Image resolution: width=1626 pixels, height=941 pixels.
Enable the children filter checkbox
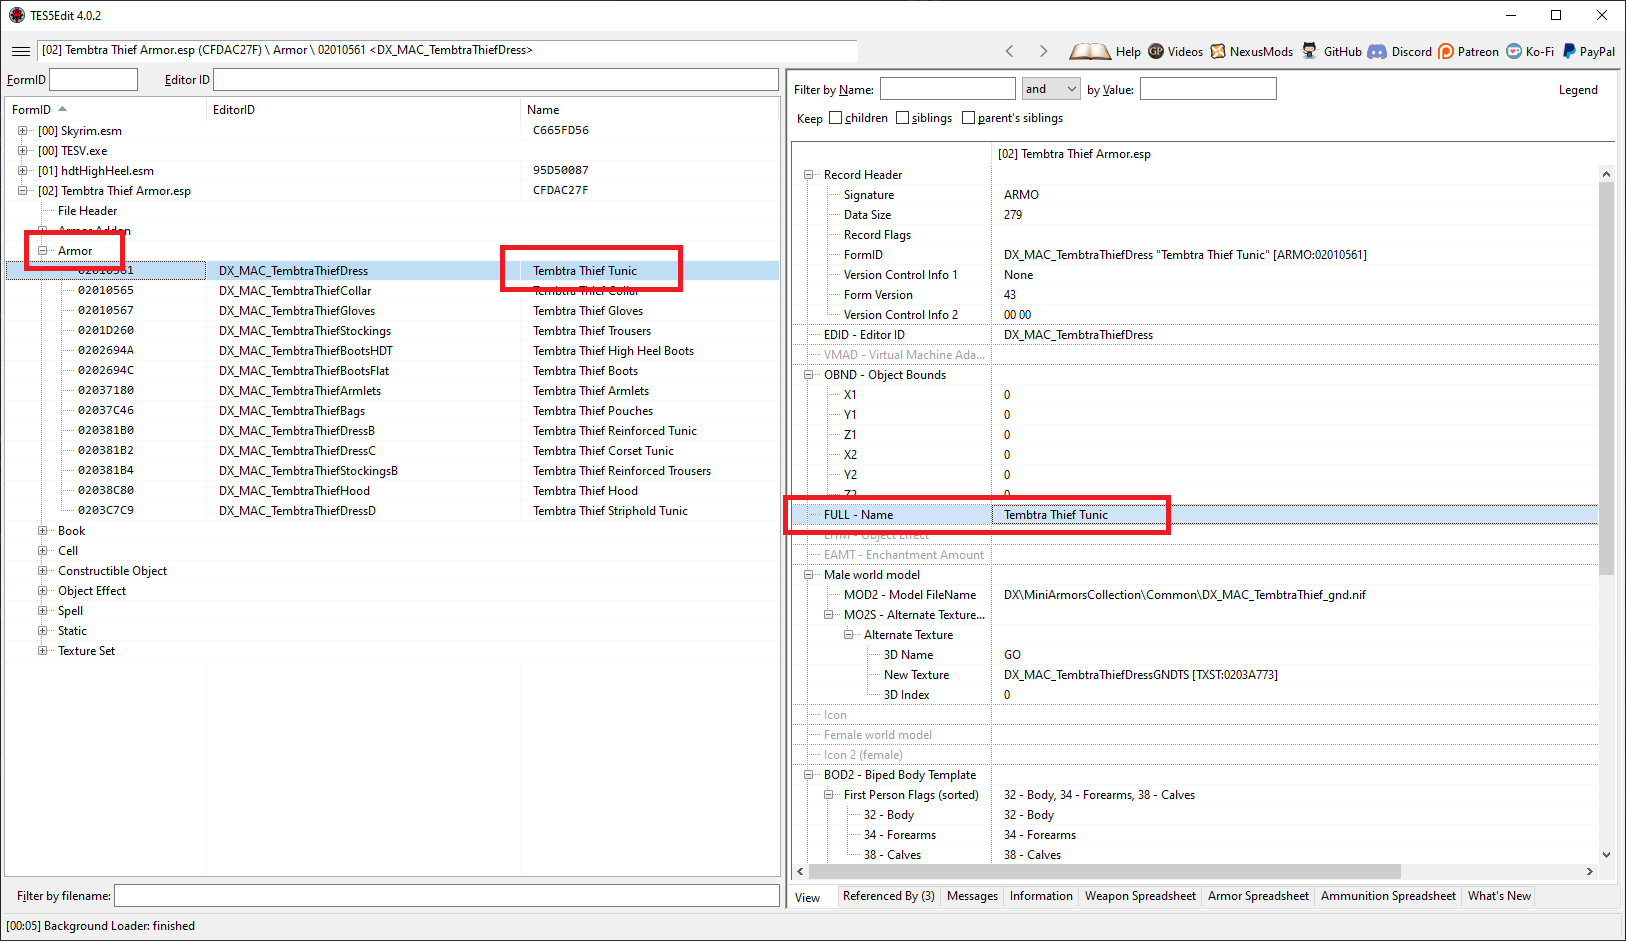tap(836, 117)
